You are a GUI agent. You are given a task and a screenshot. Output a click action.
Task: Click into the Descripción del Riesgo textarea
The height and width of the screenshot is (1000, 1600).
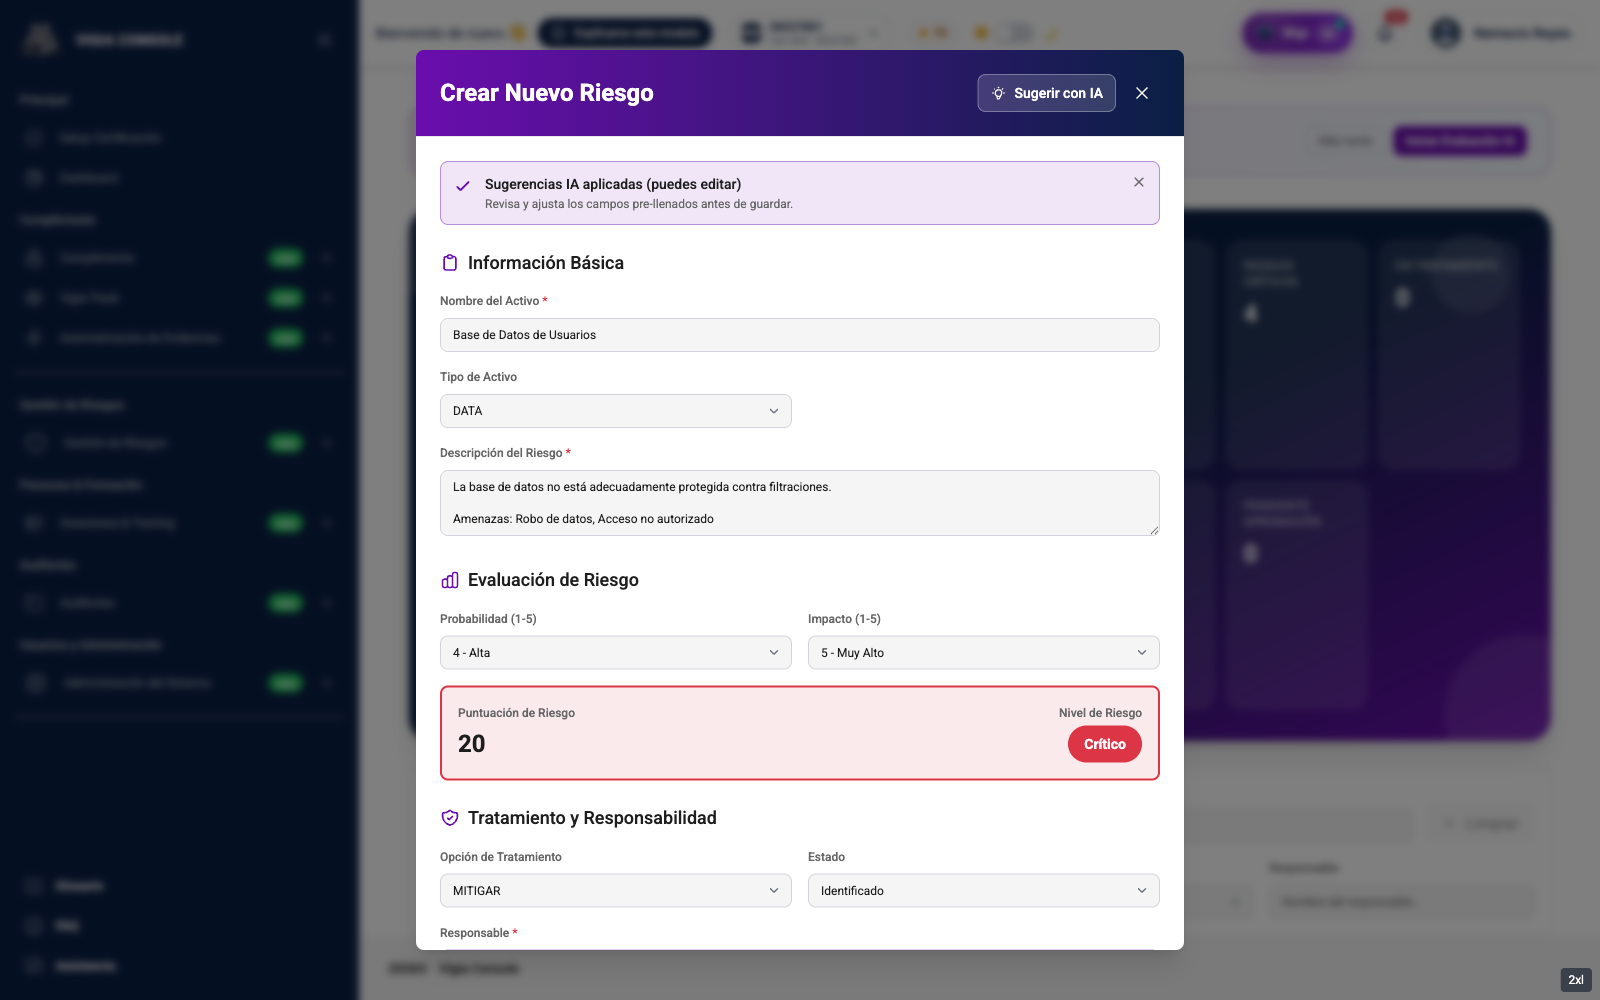tap(800, 503)
